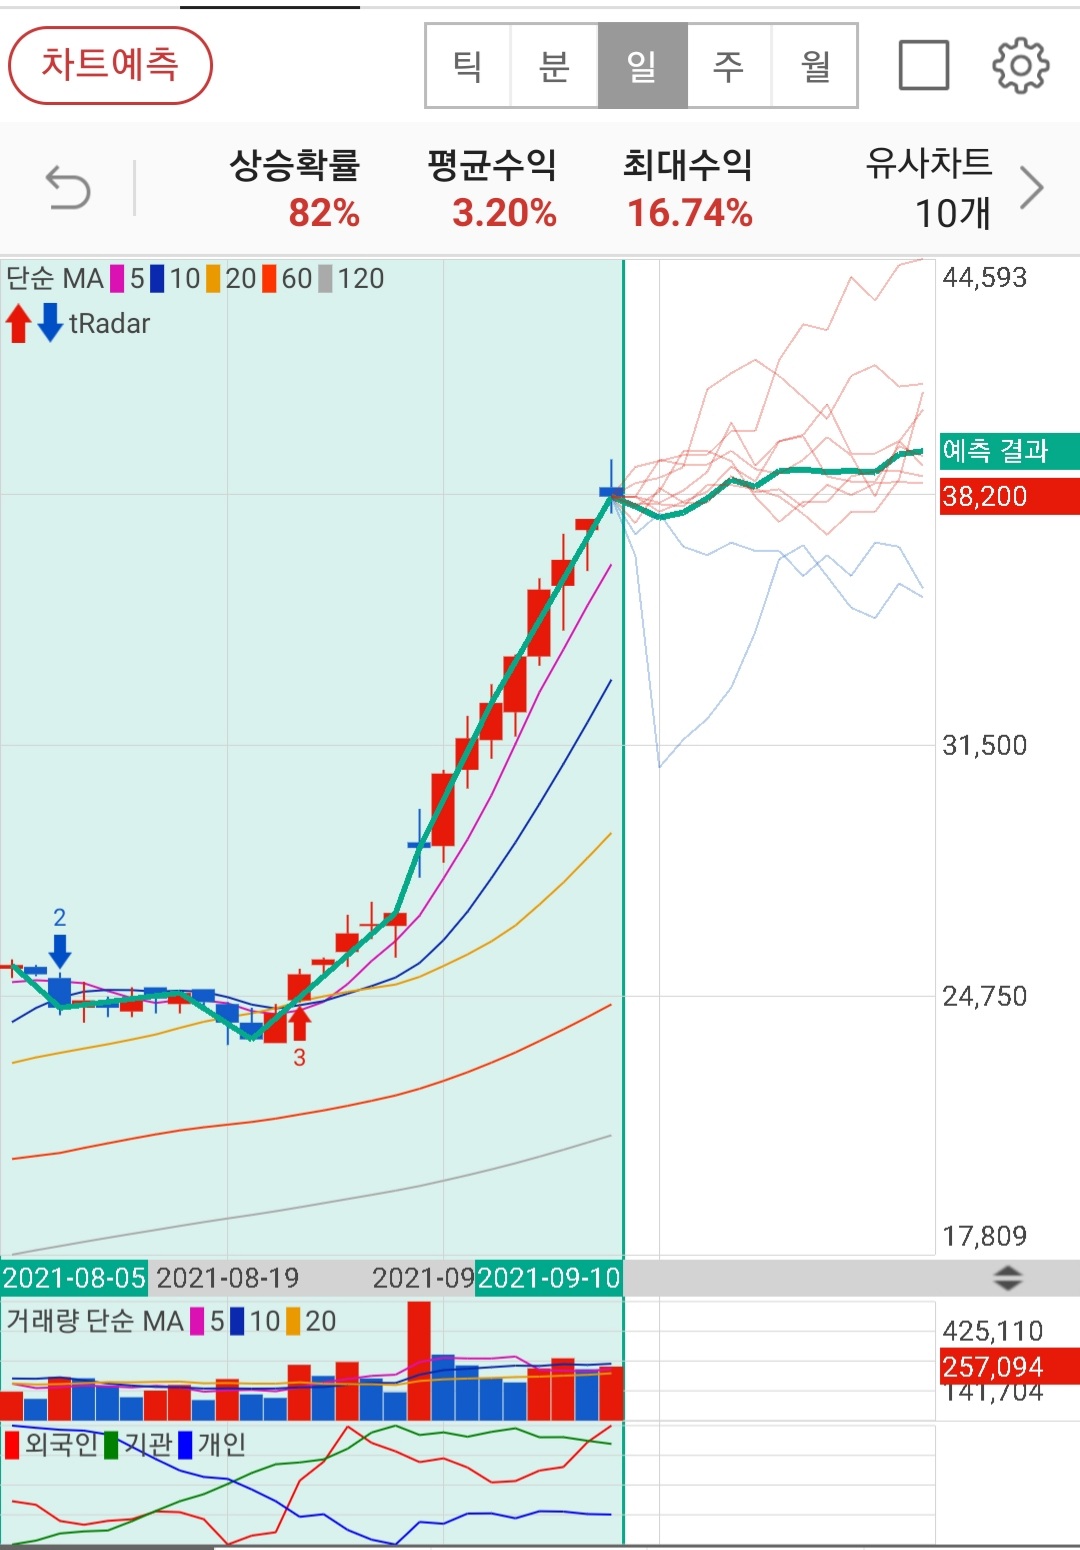The image size is (1080, 1550).
Task: Open chart settings gear icon
Action: [1020, 66]
